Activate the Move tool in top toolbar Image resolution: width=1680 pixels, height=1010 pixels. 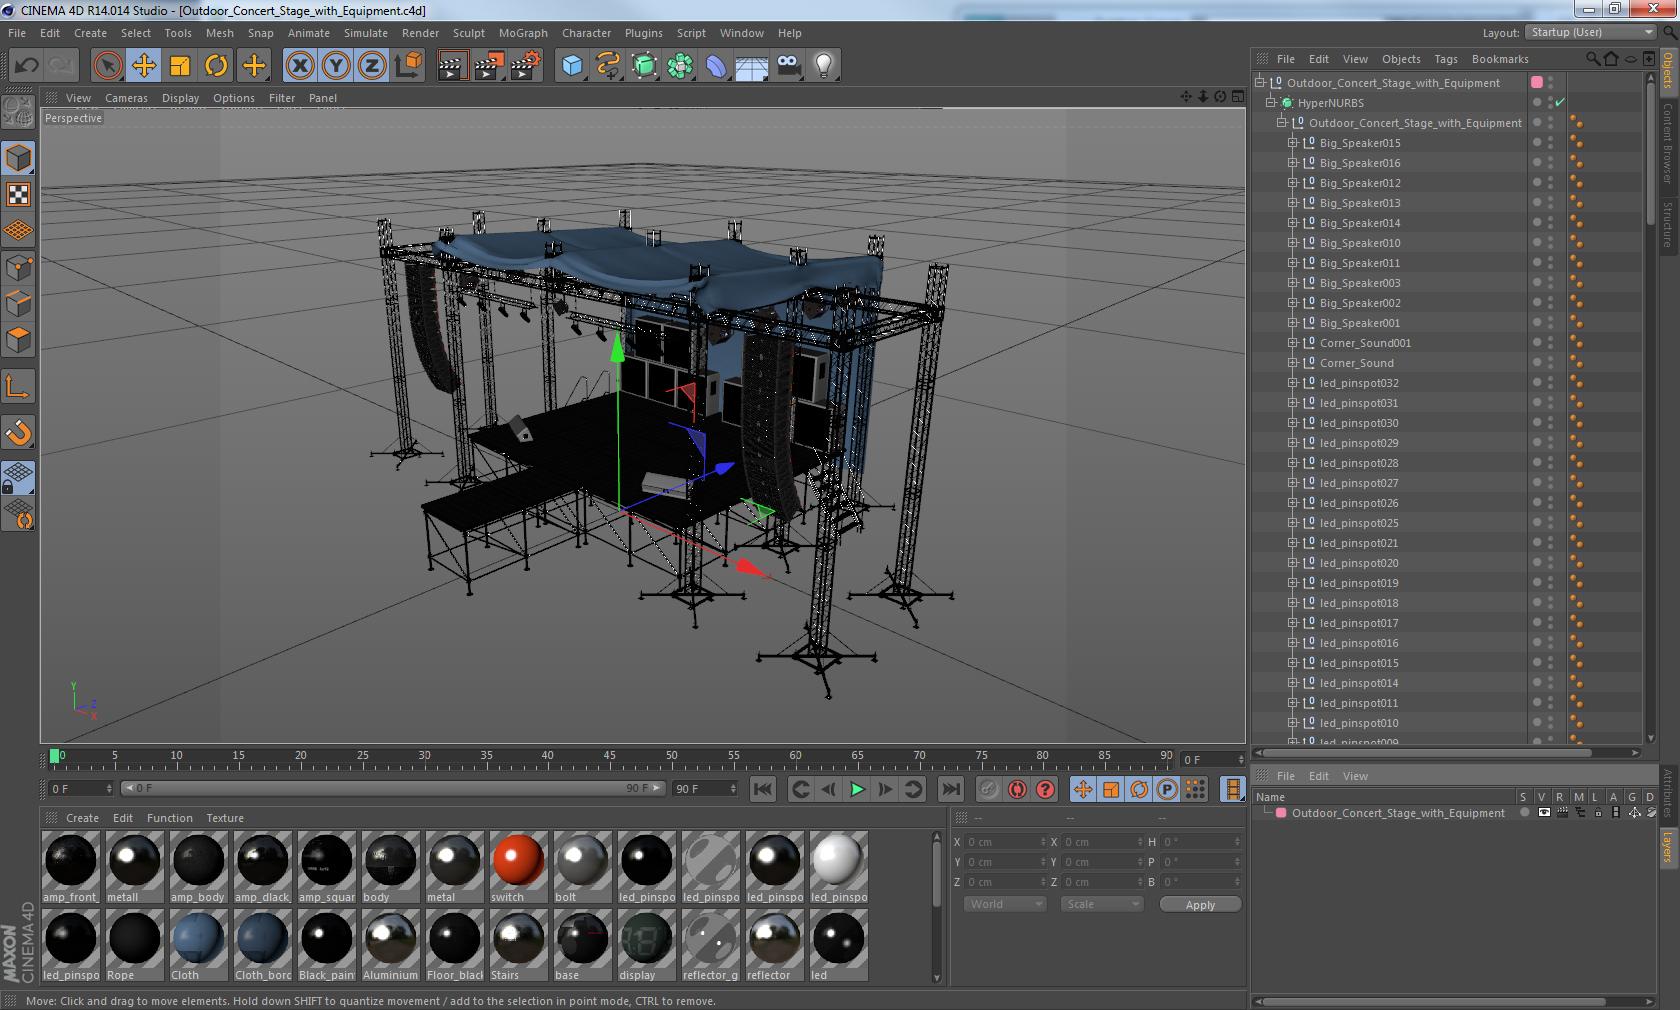(x=144, y=66)
